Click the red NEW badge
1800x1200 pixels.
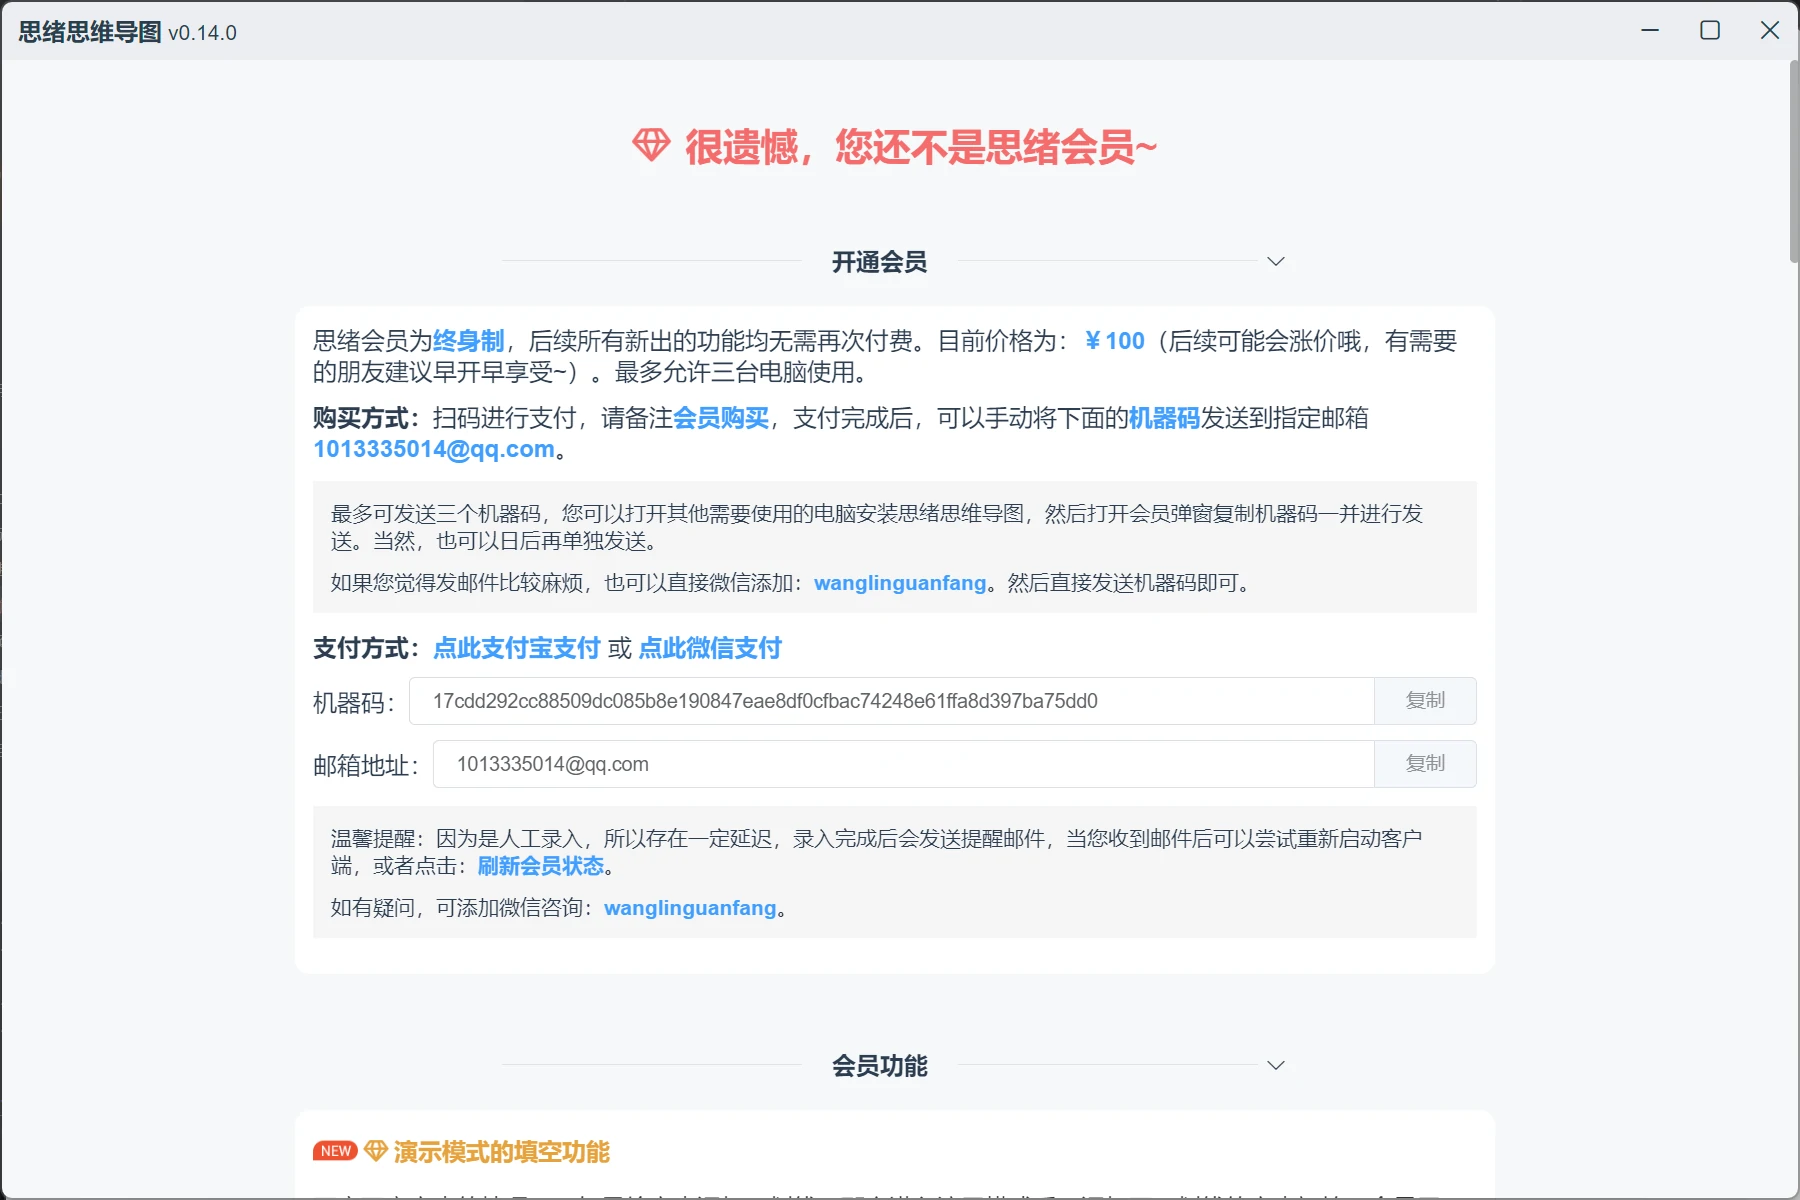pos(335,1151)
